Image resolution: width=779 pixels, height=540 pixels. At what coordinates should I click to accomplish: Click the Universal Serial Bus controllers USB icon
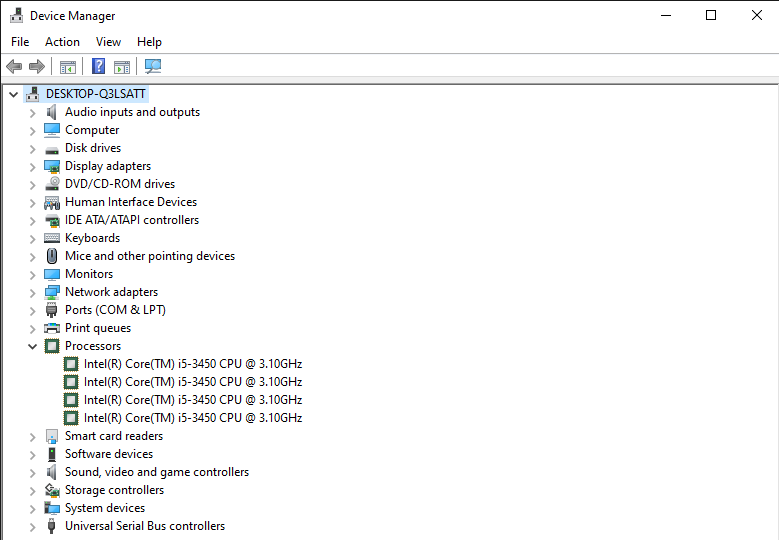[x=51, y=526]
